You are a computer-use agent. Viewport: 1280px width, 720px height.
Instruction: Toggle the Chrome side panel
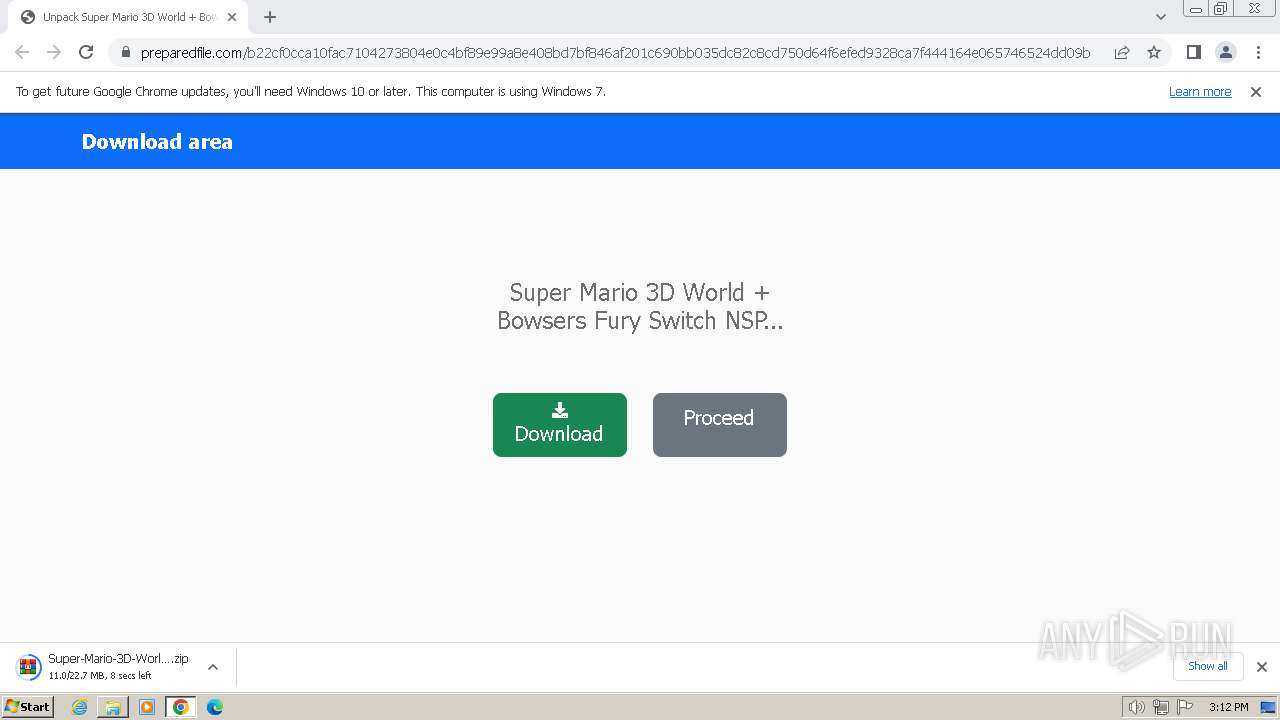[x=1194, y=52]
